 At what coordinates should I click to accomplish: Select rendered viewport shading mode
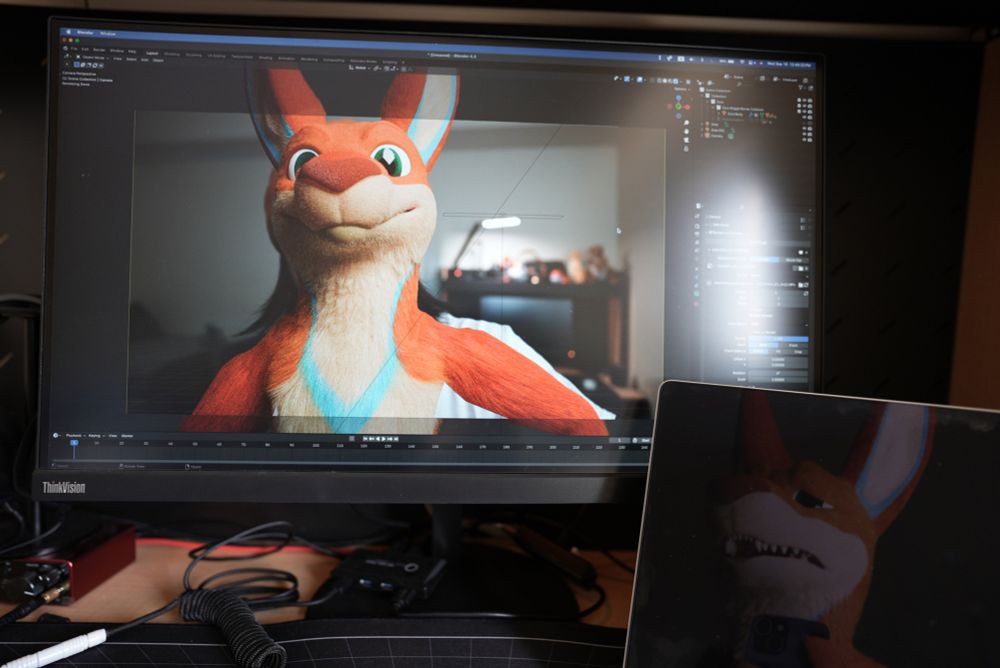(675, 81)
